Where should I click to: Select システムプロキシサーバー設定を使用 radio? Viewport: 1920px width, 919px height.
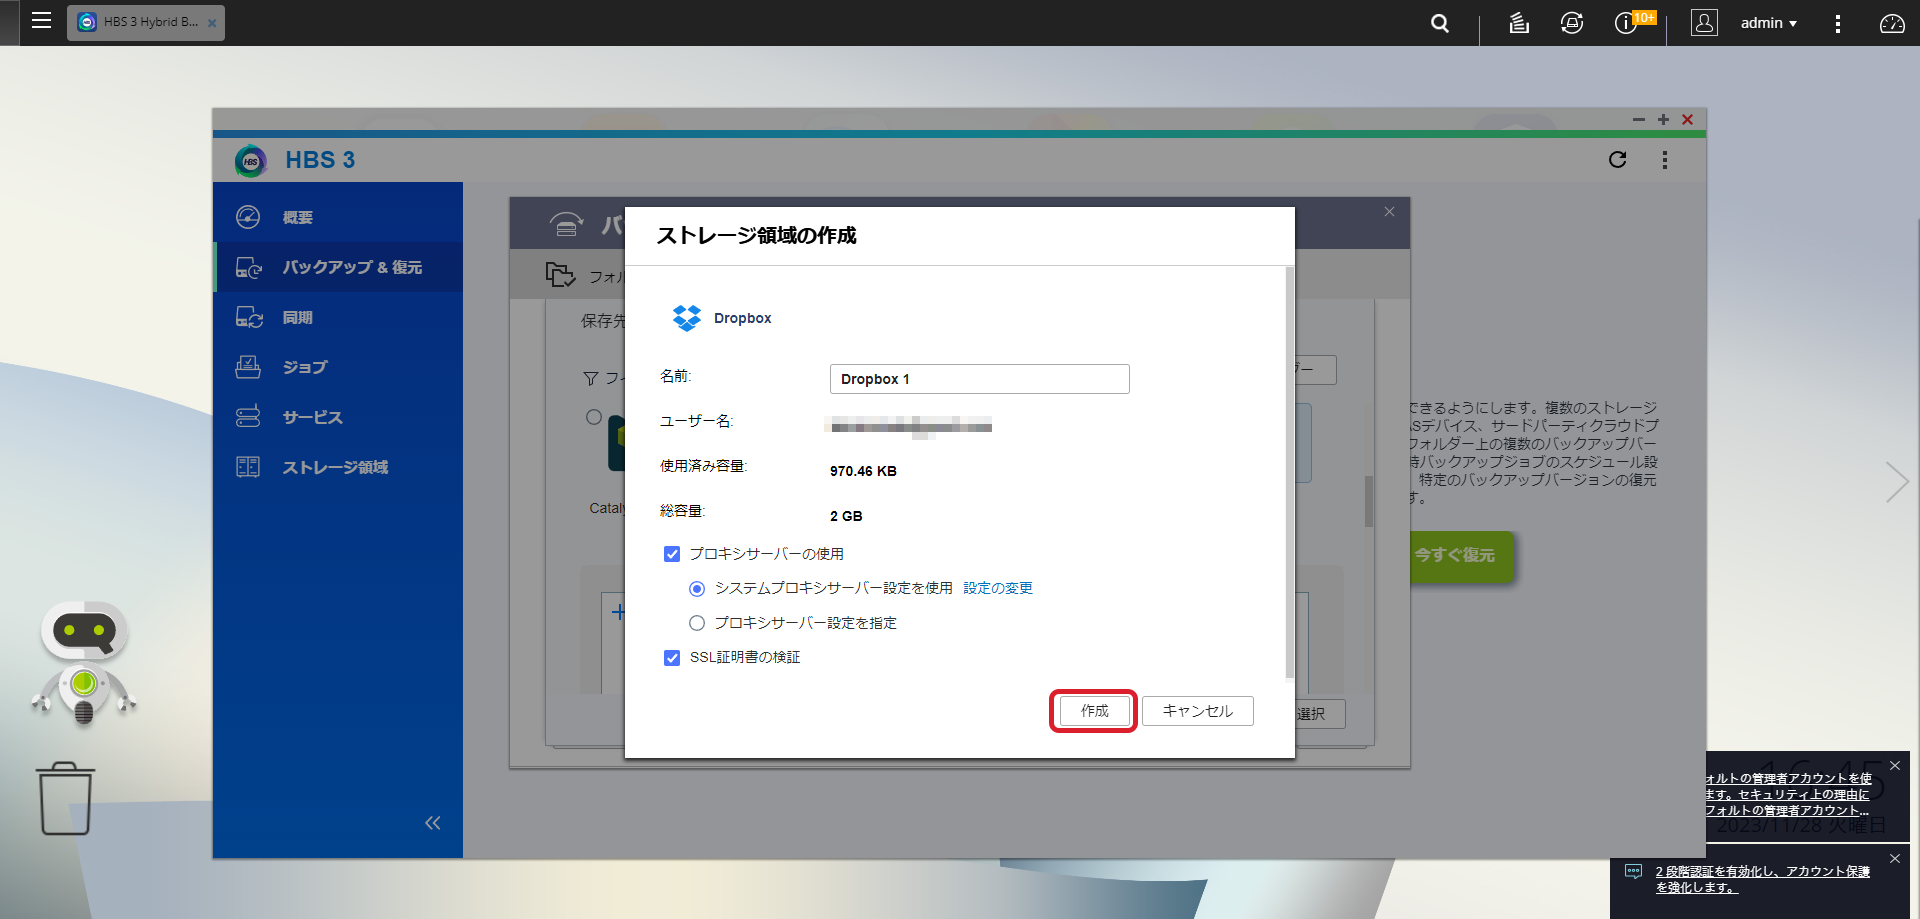click(697, 589)
